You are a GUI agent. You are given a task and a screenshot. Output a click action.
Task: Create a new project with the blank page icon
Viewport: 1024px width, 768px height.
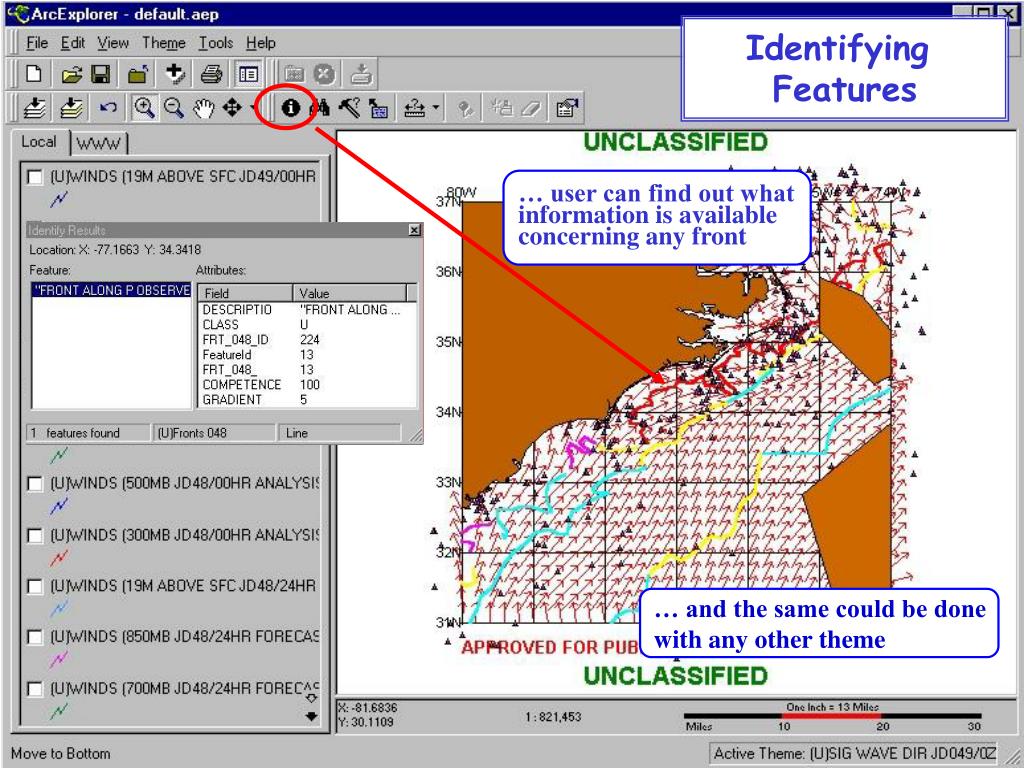coord(34,74)
